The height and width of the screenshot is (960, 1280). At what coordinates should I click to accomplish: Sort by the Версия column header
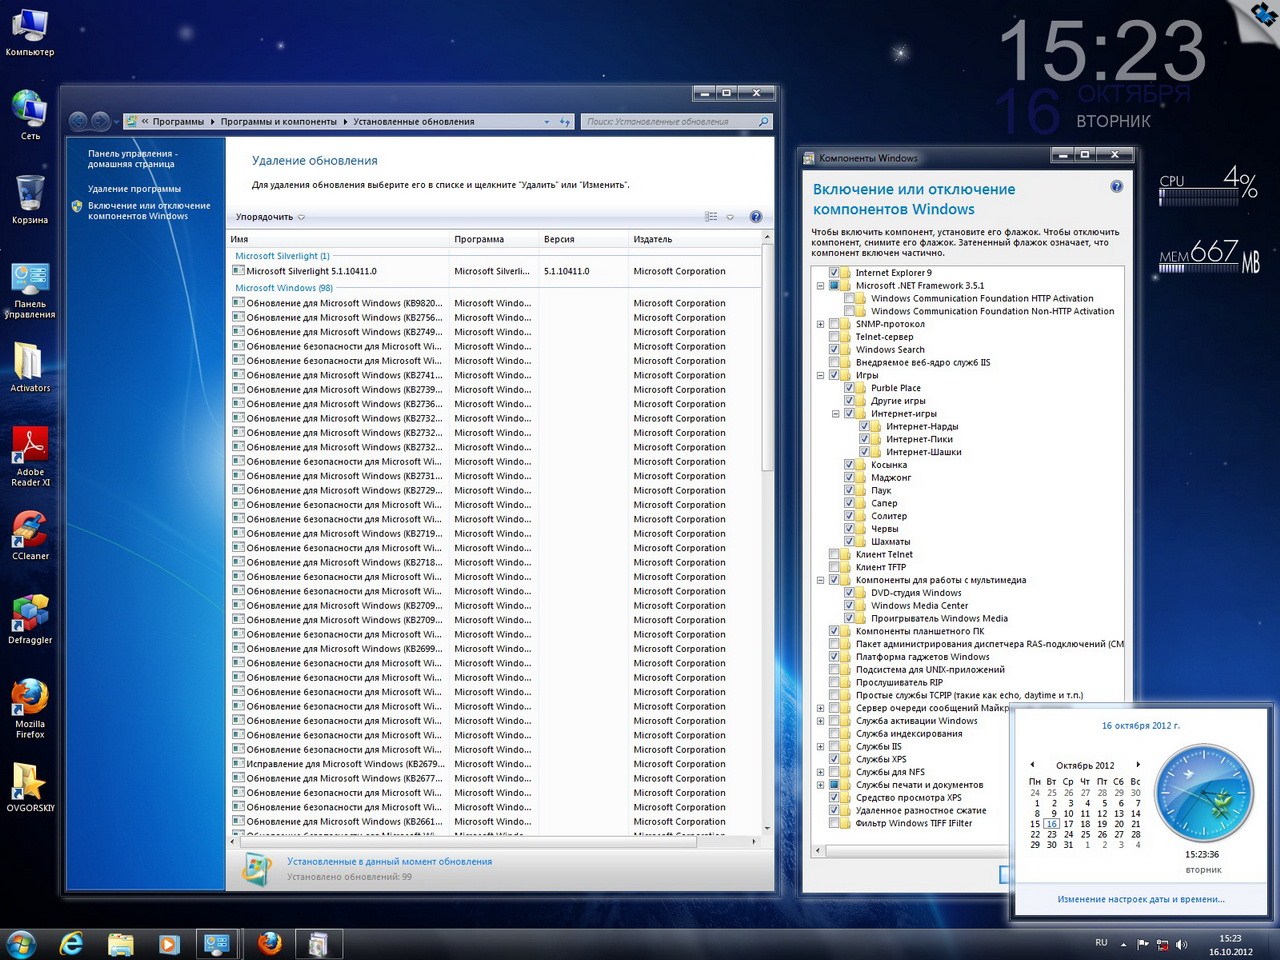(x=583, y=239)
